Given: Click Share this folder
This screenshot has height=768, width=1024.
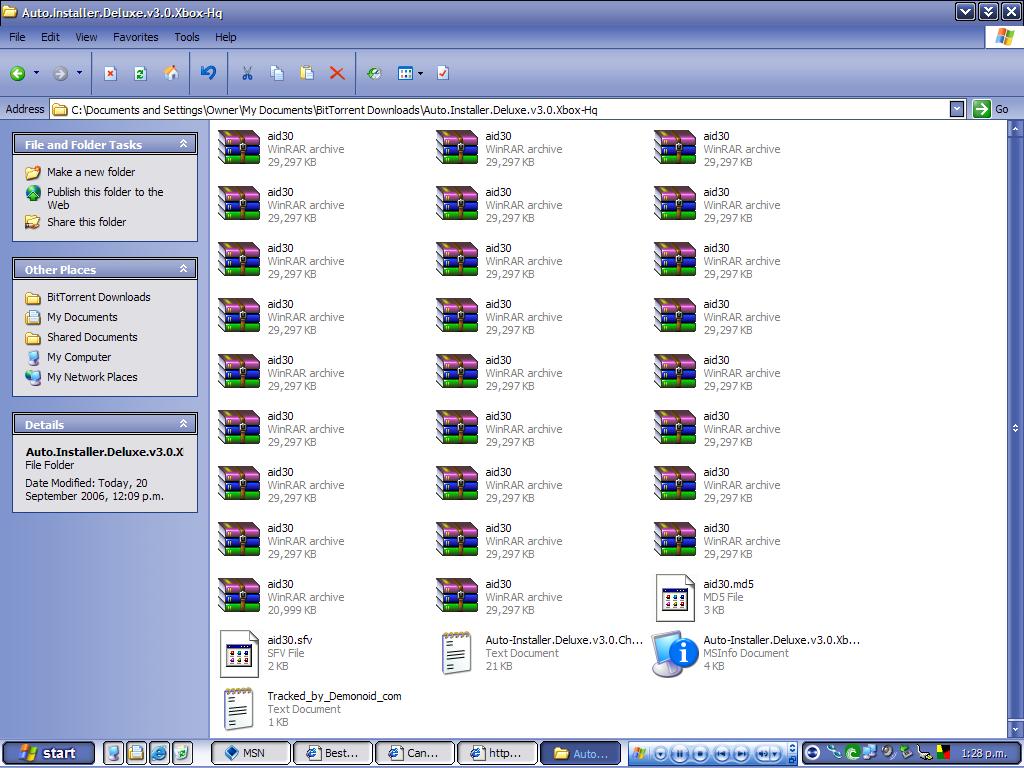Looking at the screenshot, I should [x=86, y=222].
